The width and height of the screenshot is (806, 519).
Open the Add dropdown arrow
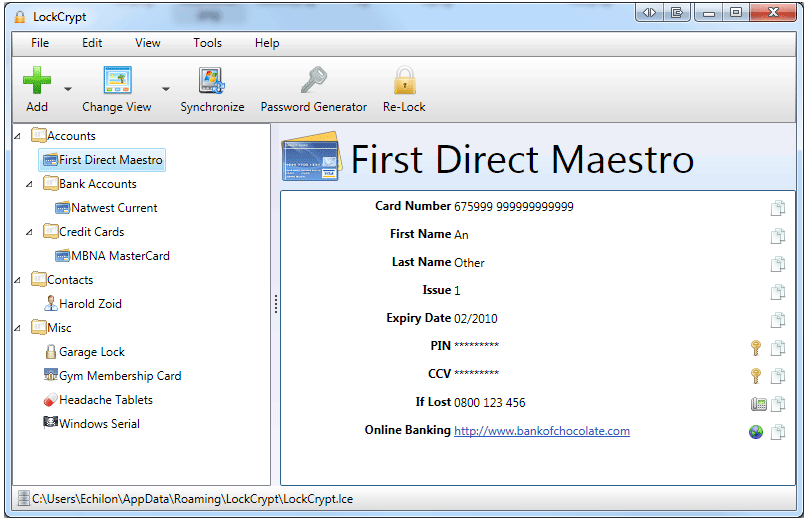point(68,89)
